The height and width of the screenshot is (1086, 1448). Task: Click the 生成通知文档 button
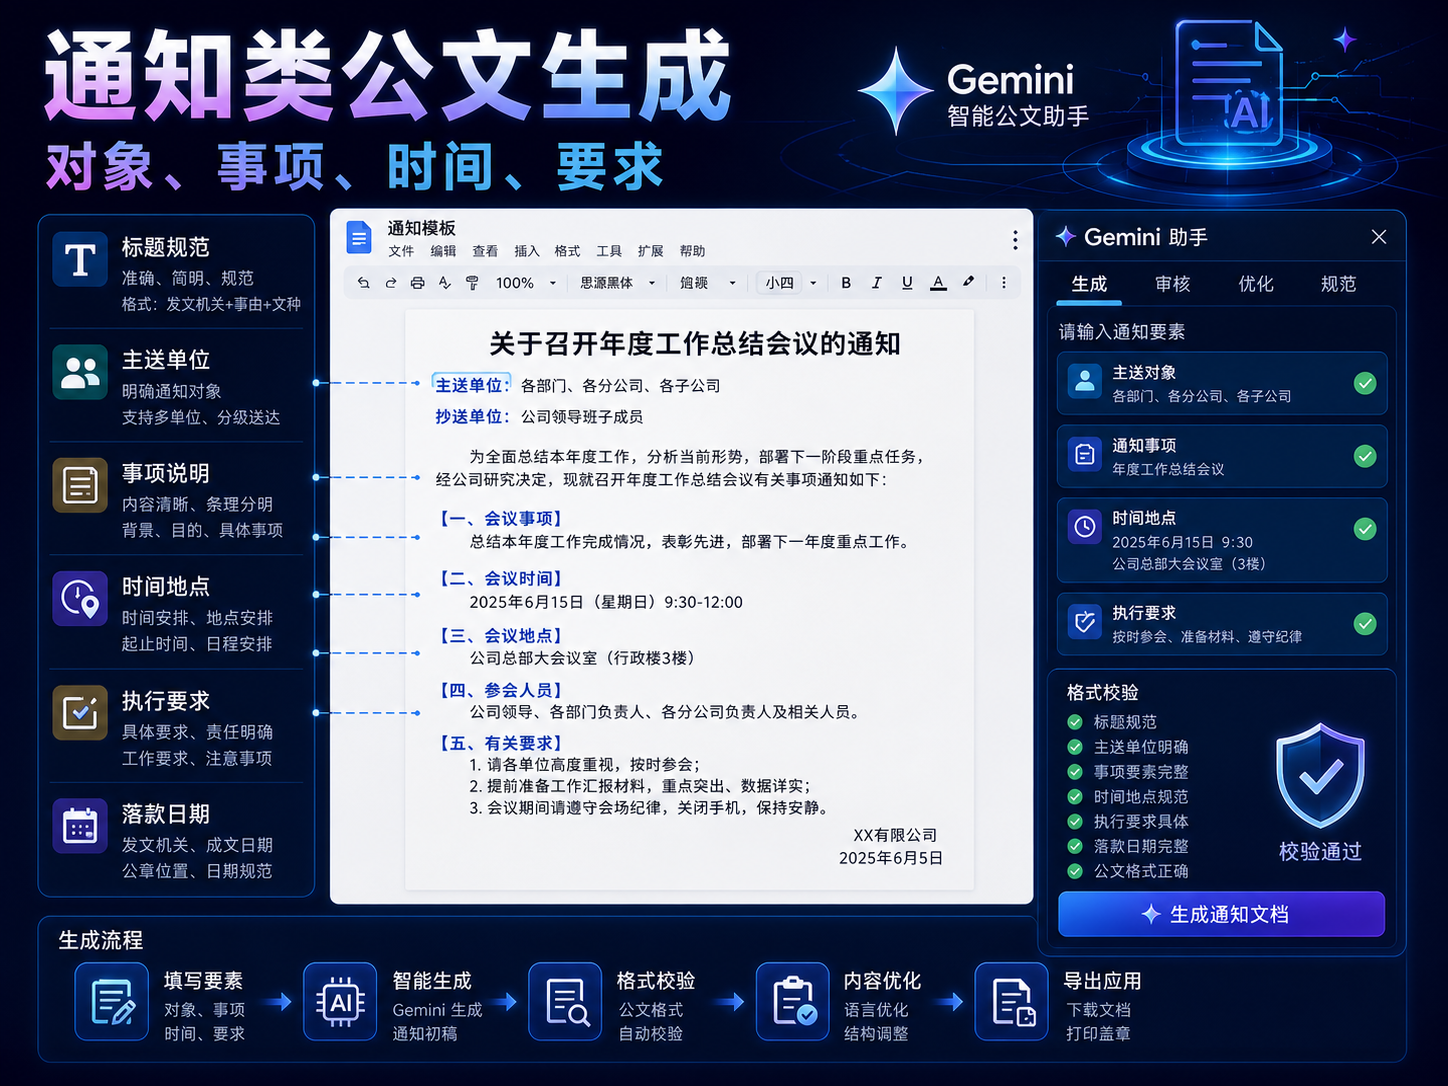pyautogui.click(x=1221, y=914)
